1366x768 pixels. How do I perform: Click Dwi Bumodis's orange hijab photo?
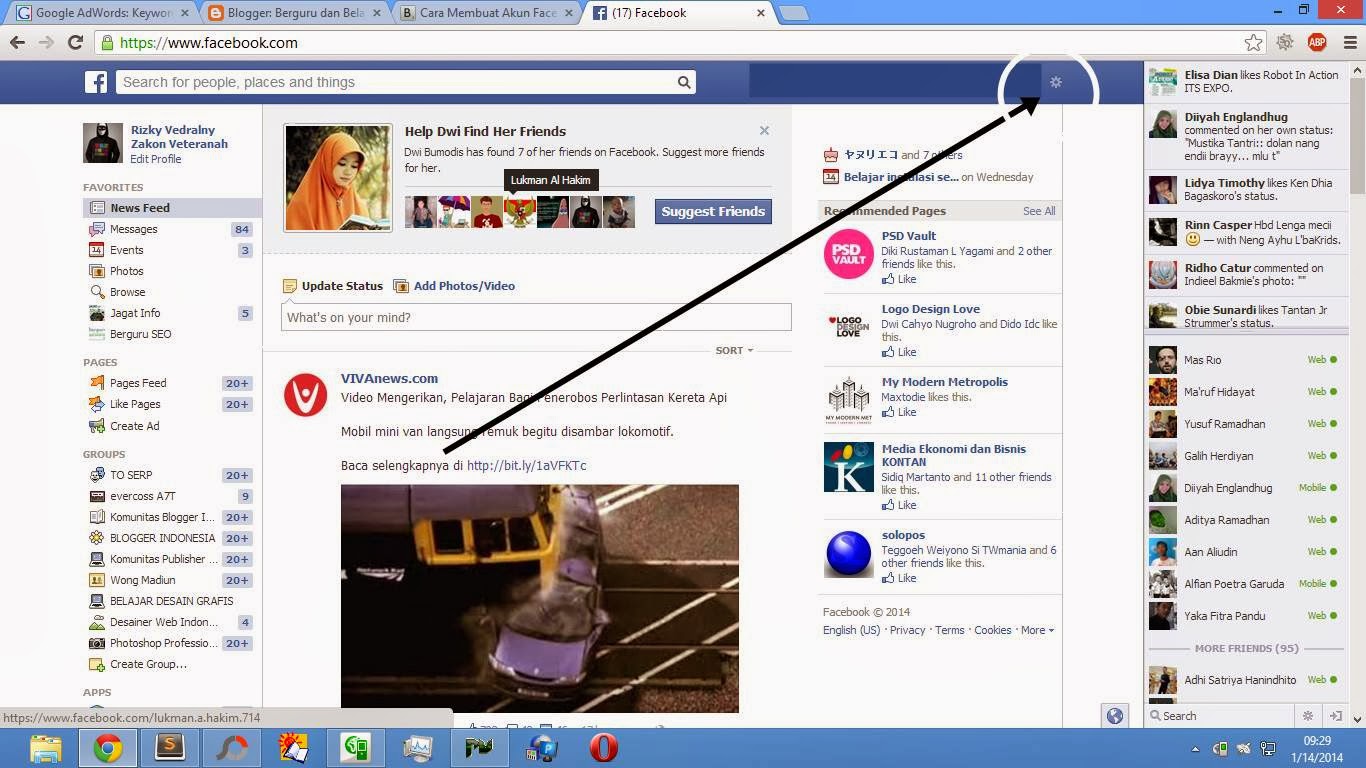338,178
